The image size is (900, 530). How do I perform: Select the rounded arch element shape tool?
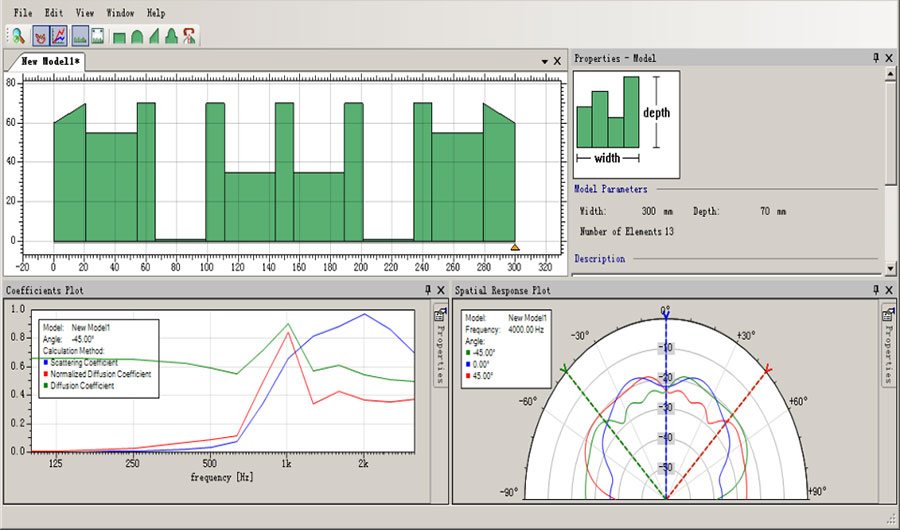click(136, 37)
